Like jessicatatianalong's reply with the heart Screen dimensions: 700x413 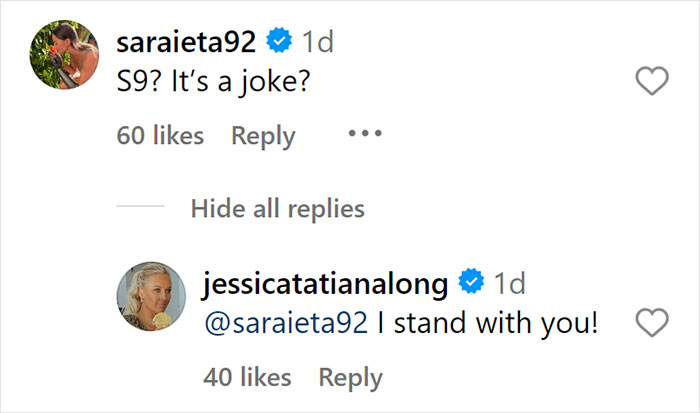pyautogui.click(x=652, y=323)
